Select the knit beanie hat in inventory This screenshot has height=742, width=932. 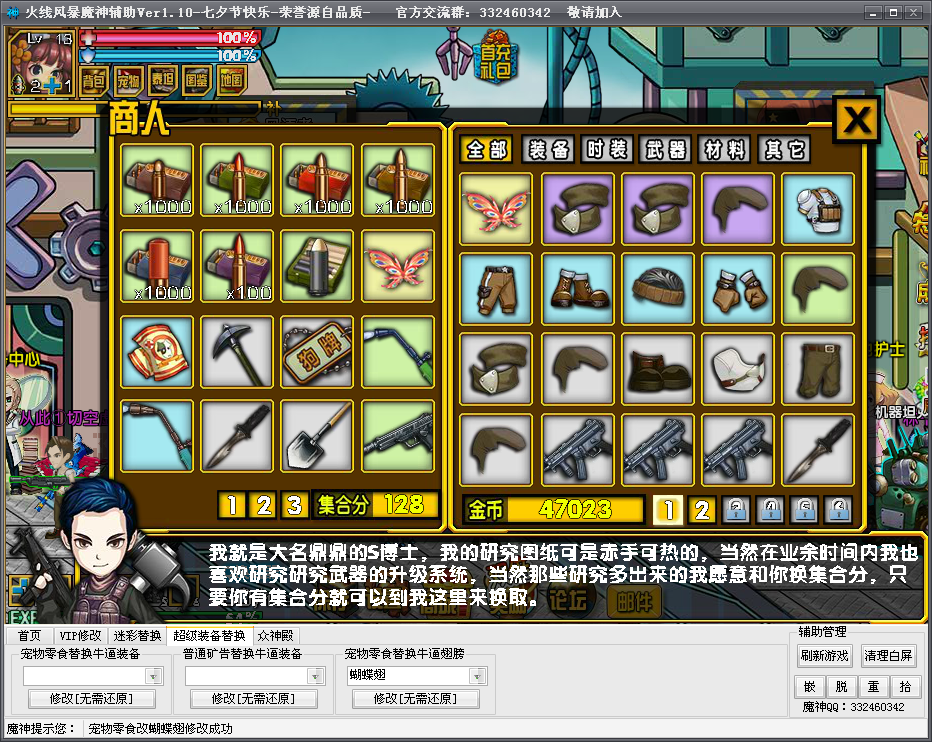(x=657, y=289)
